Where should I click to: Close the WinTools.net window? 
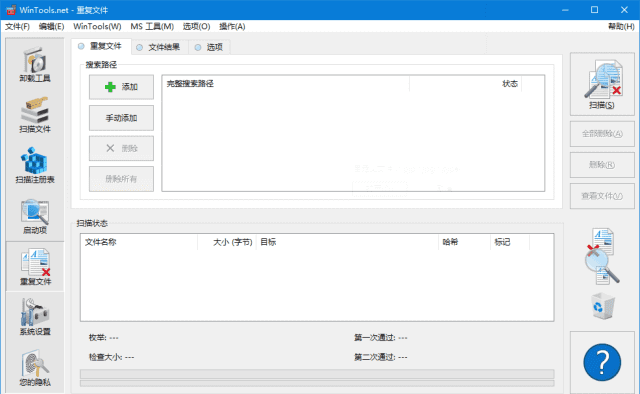[x=624, y=10]
